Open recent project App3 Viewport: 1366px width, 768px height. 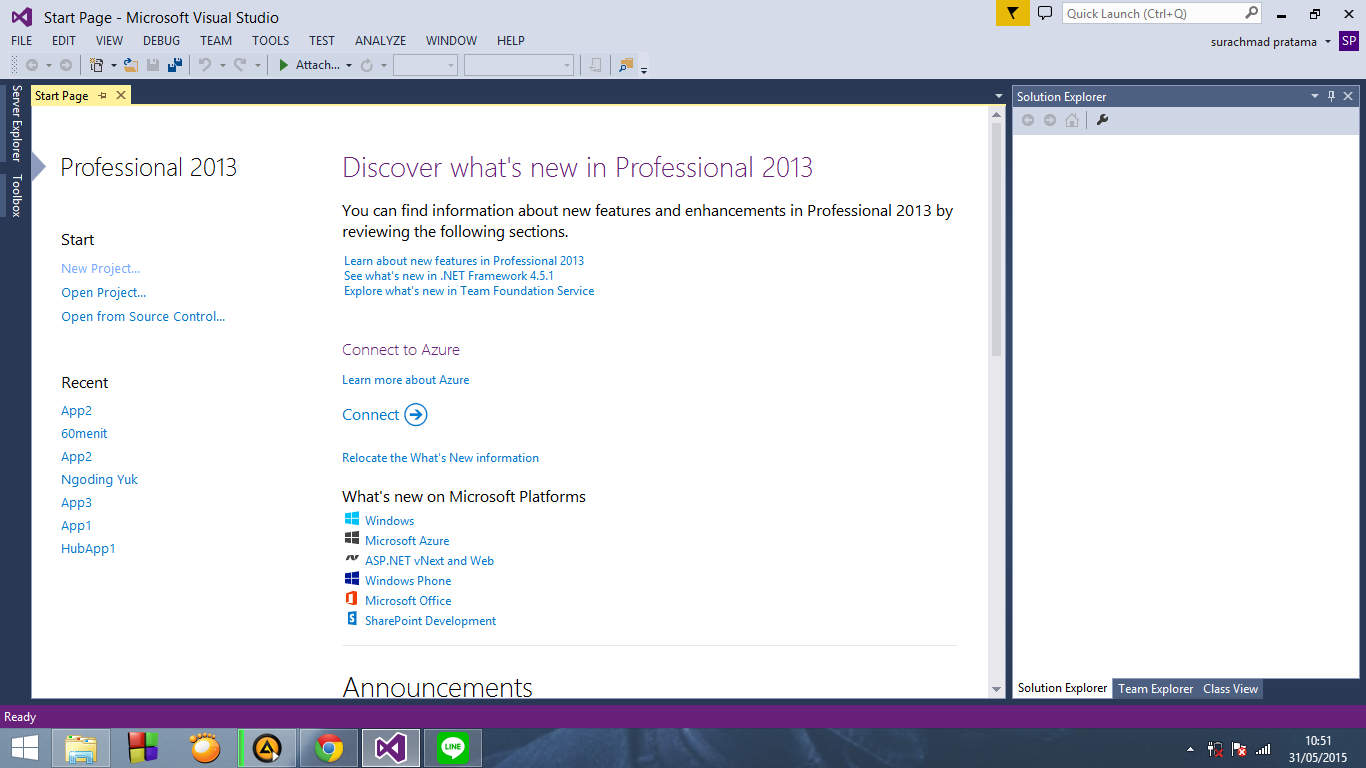[x=76, y=503]
